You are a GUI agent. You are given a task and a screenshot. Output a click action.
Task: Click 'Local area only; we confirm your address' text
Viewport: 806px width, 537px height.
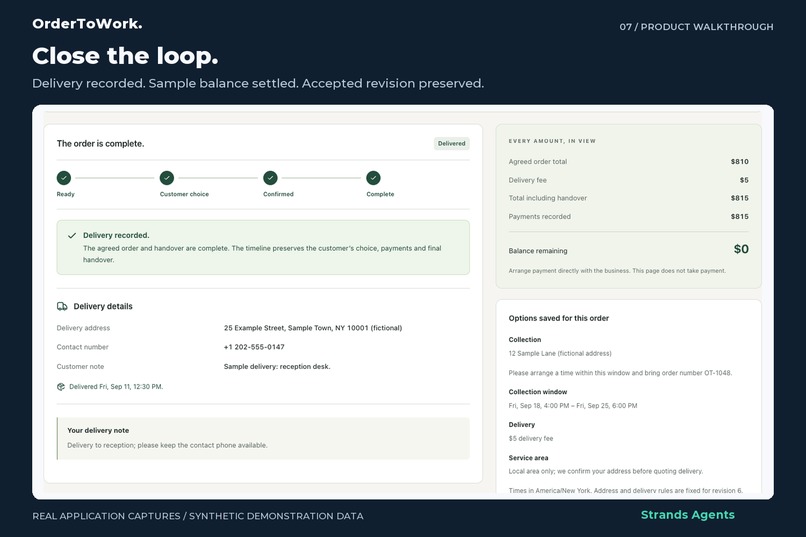(x=606, y=471)
